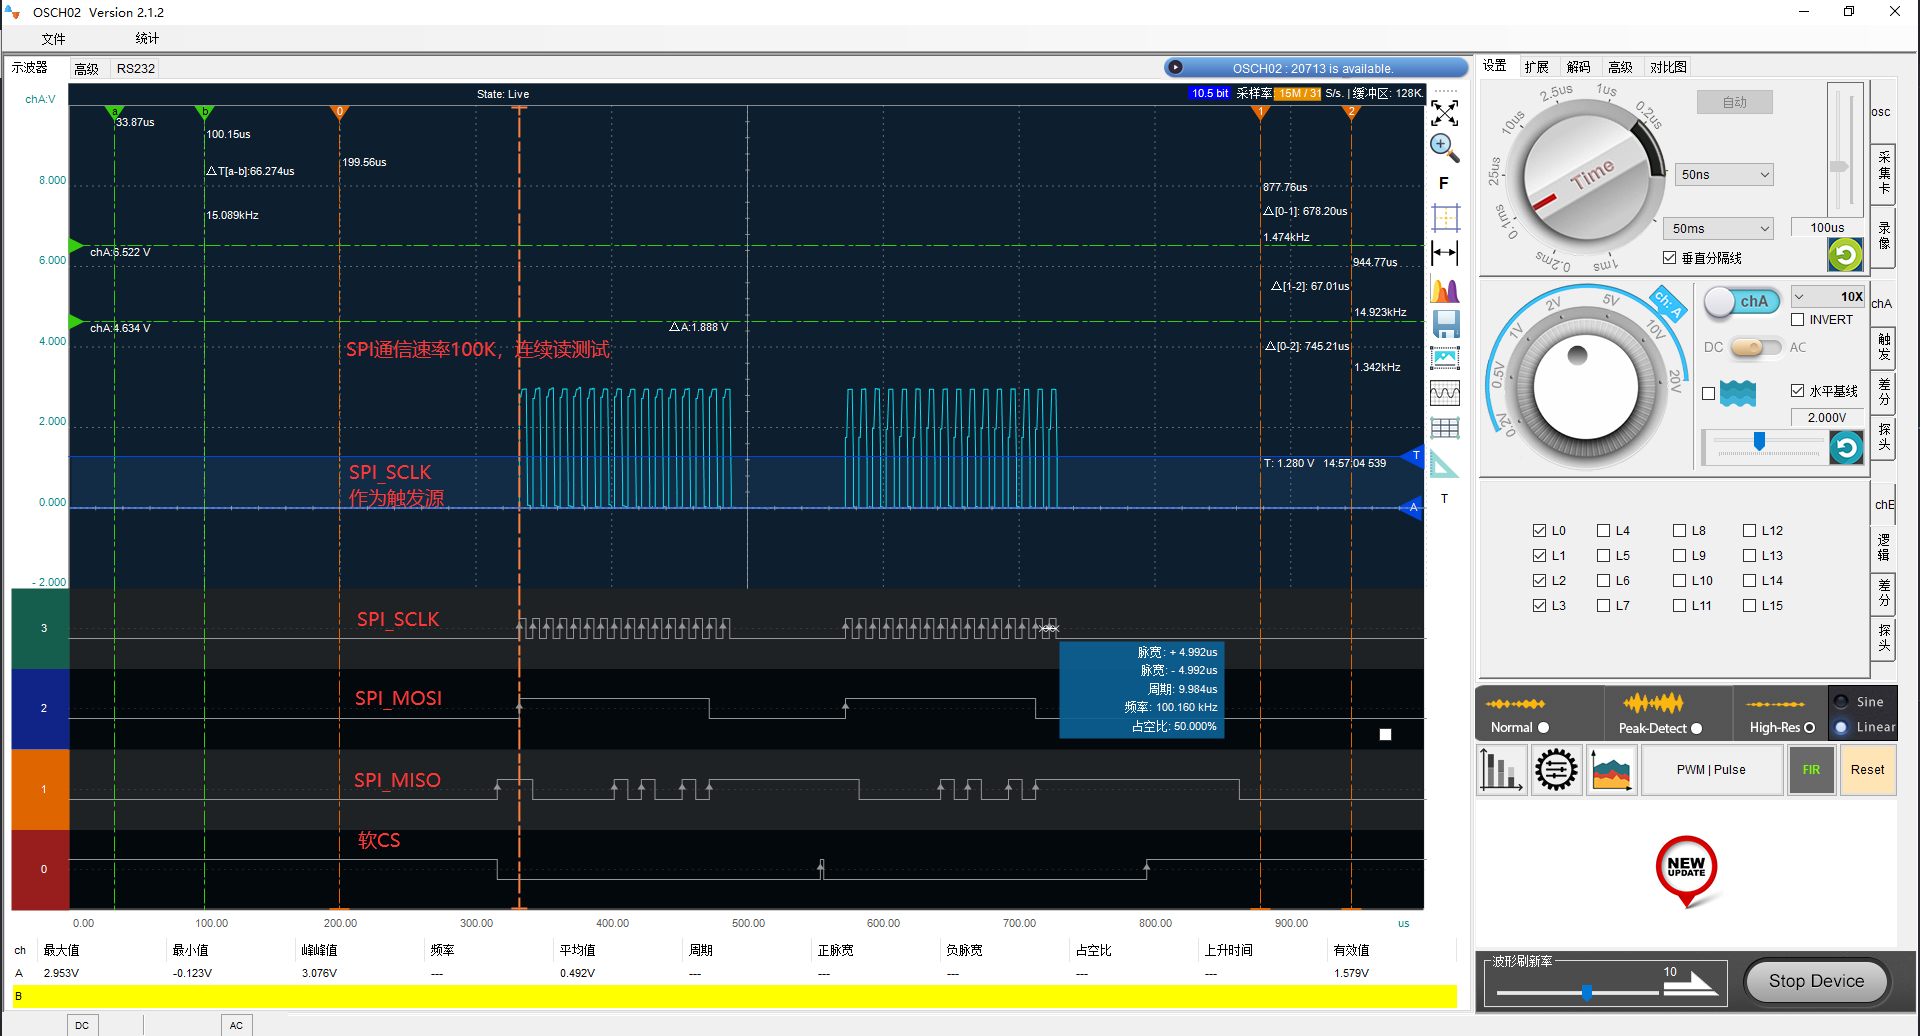
Task: Toggle the chA channel switch
Action: coord(1742,301)
